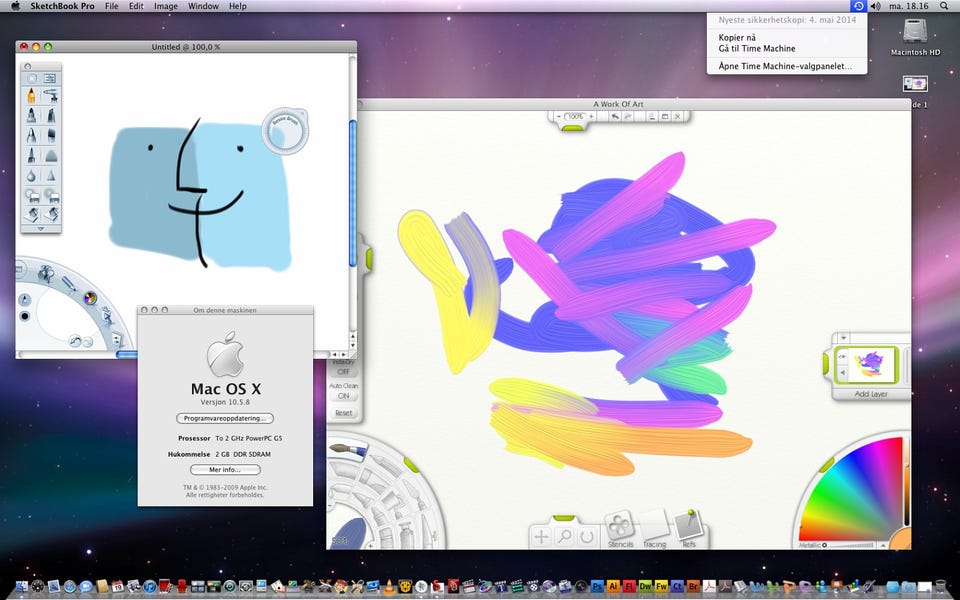Click the volume icon in menu bar

click(x=876, y=6)
